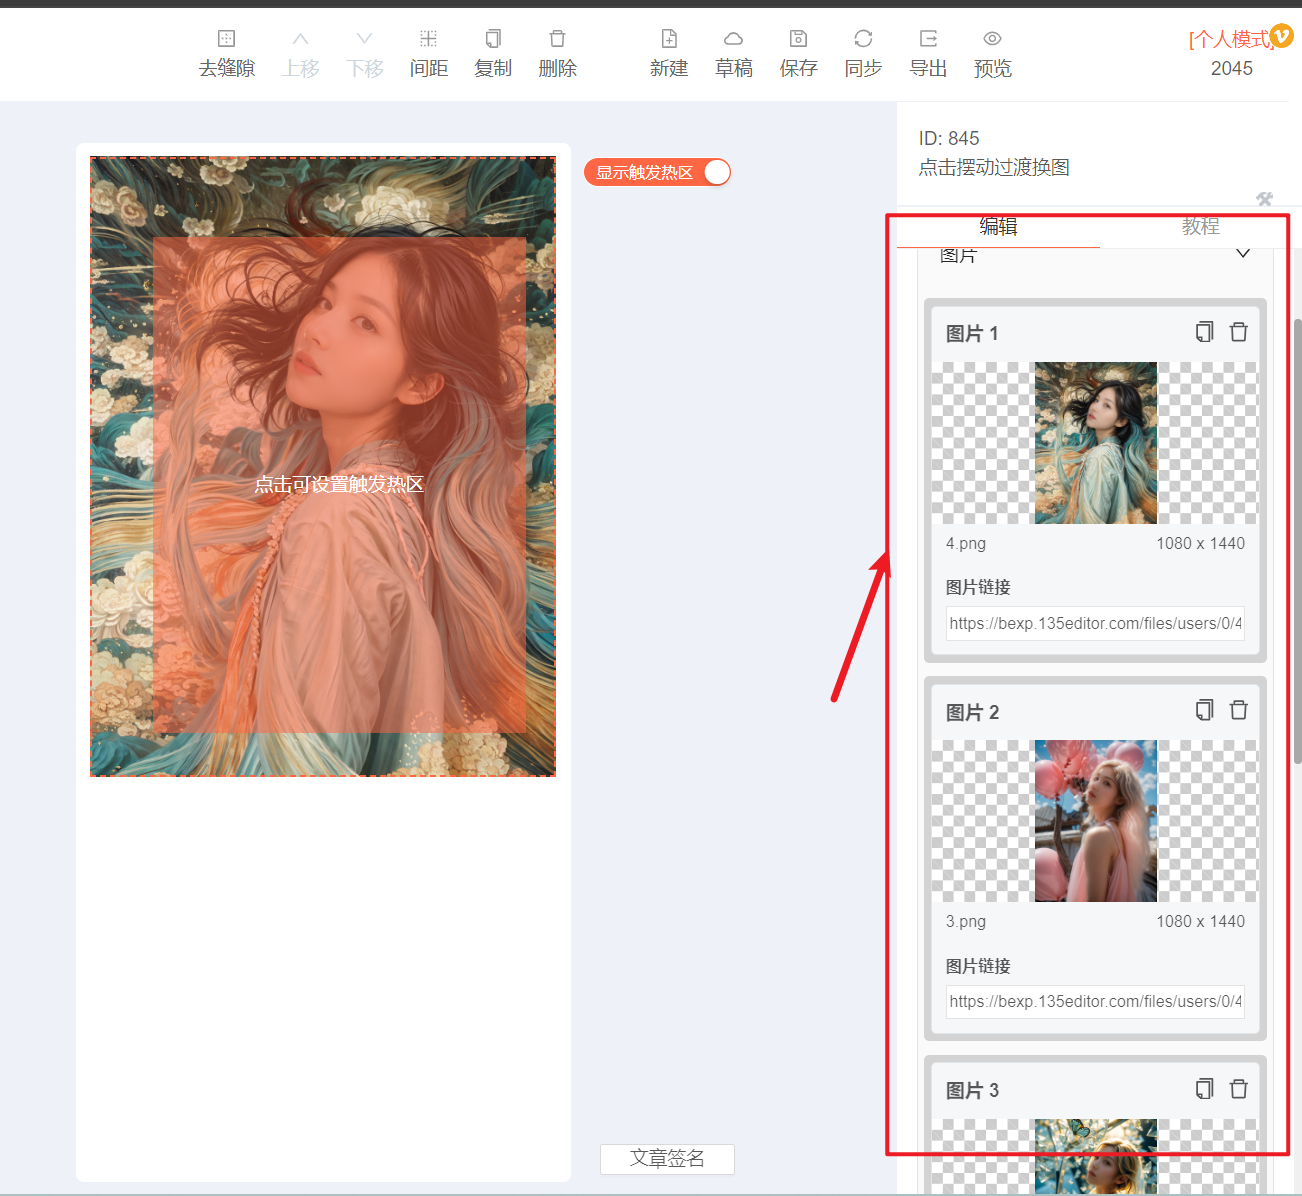Select the 图片 2 thumbnail 3.png
This screenshot has height=1196, width=1302.
[1095, 821]
